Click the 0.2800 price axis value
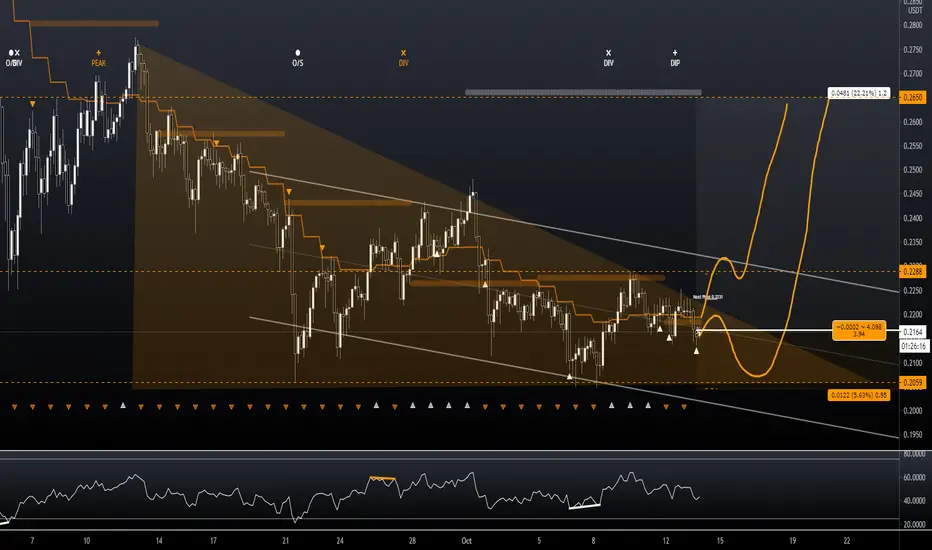 (x=913, y=25)
